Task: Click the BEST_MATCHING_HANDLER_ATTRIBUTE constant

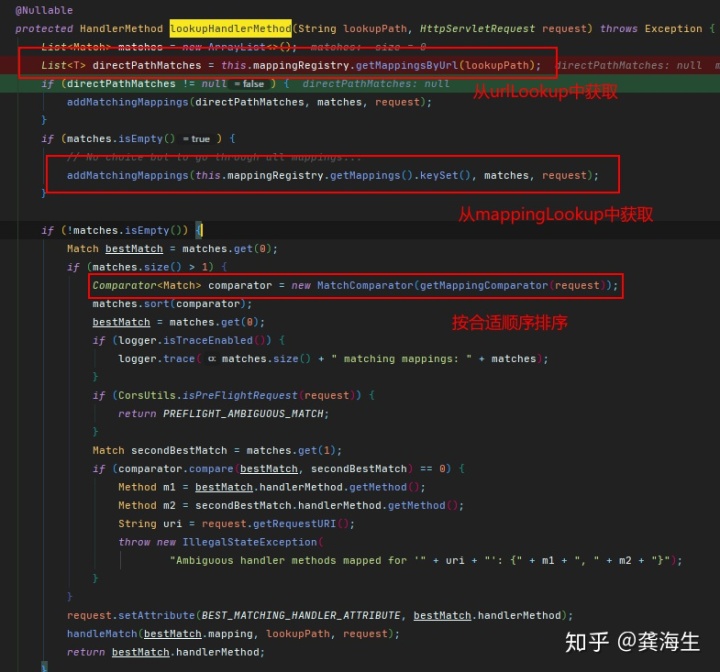Action: tap(301, 616)
